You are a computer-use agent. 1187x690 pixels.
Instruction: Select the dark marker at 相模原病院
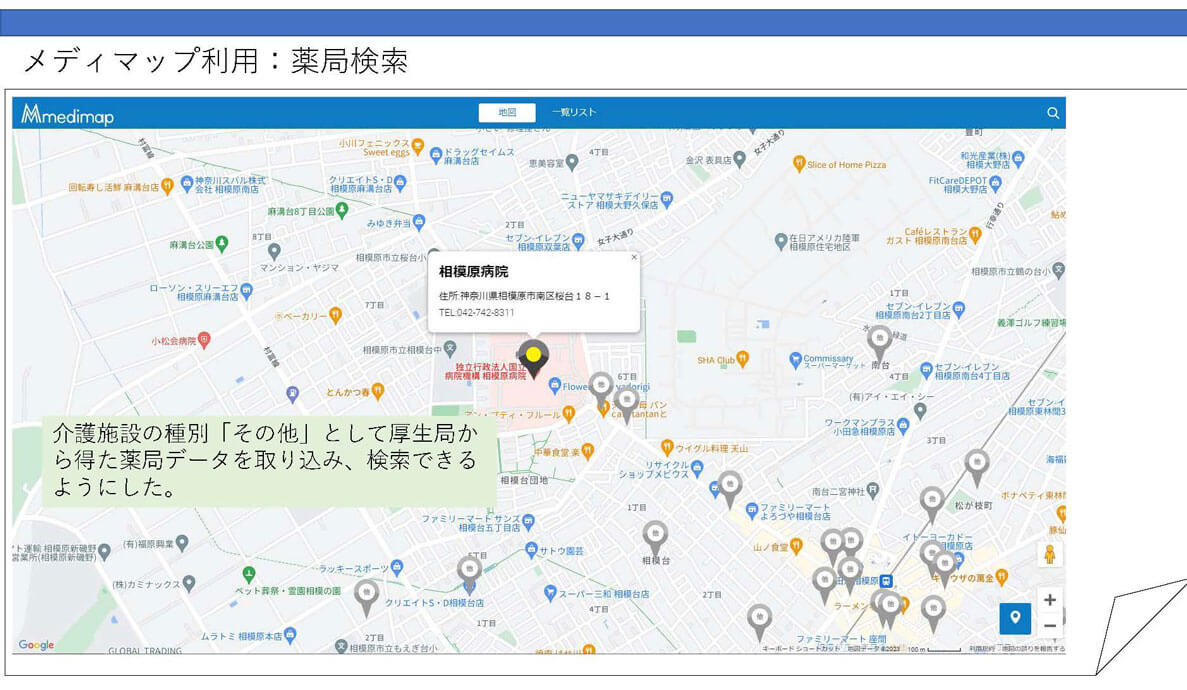click(533, 357)
